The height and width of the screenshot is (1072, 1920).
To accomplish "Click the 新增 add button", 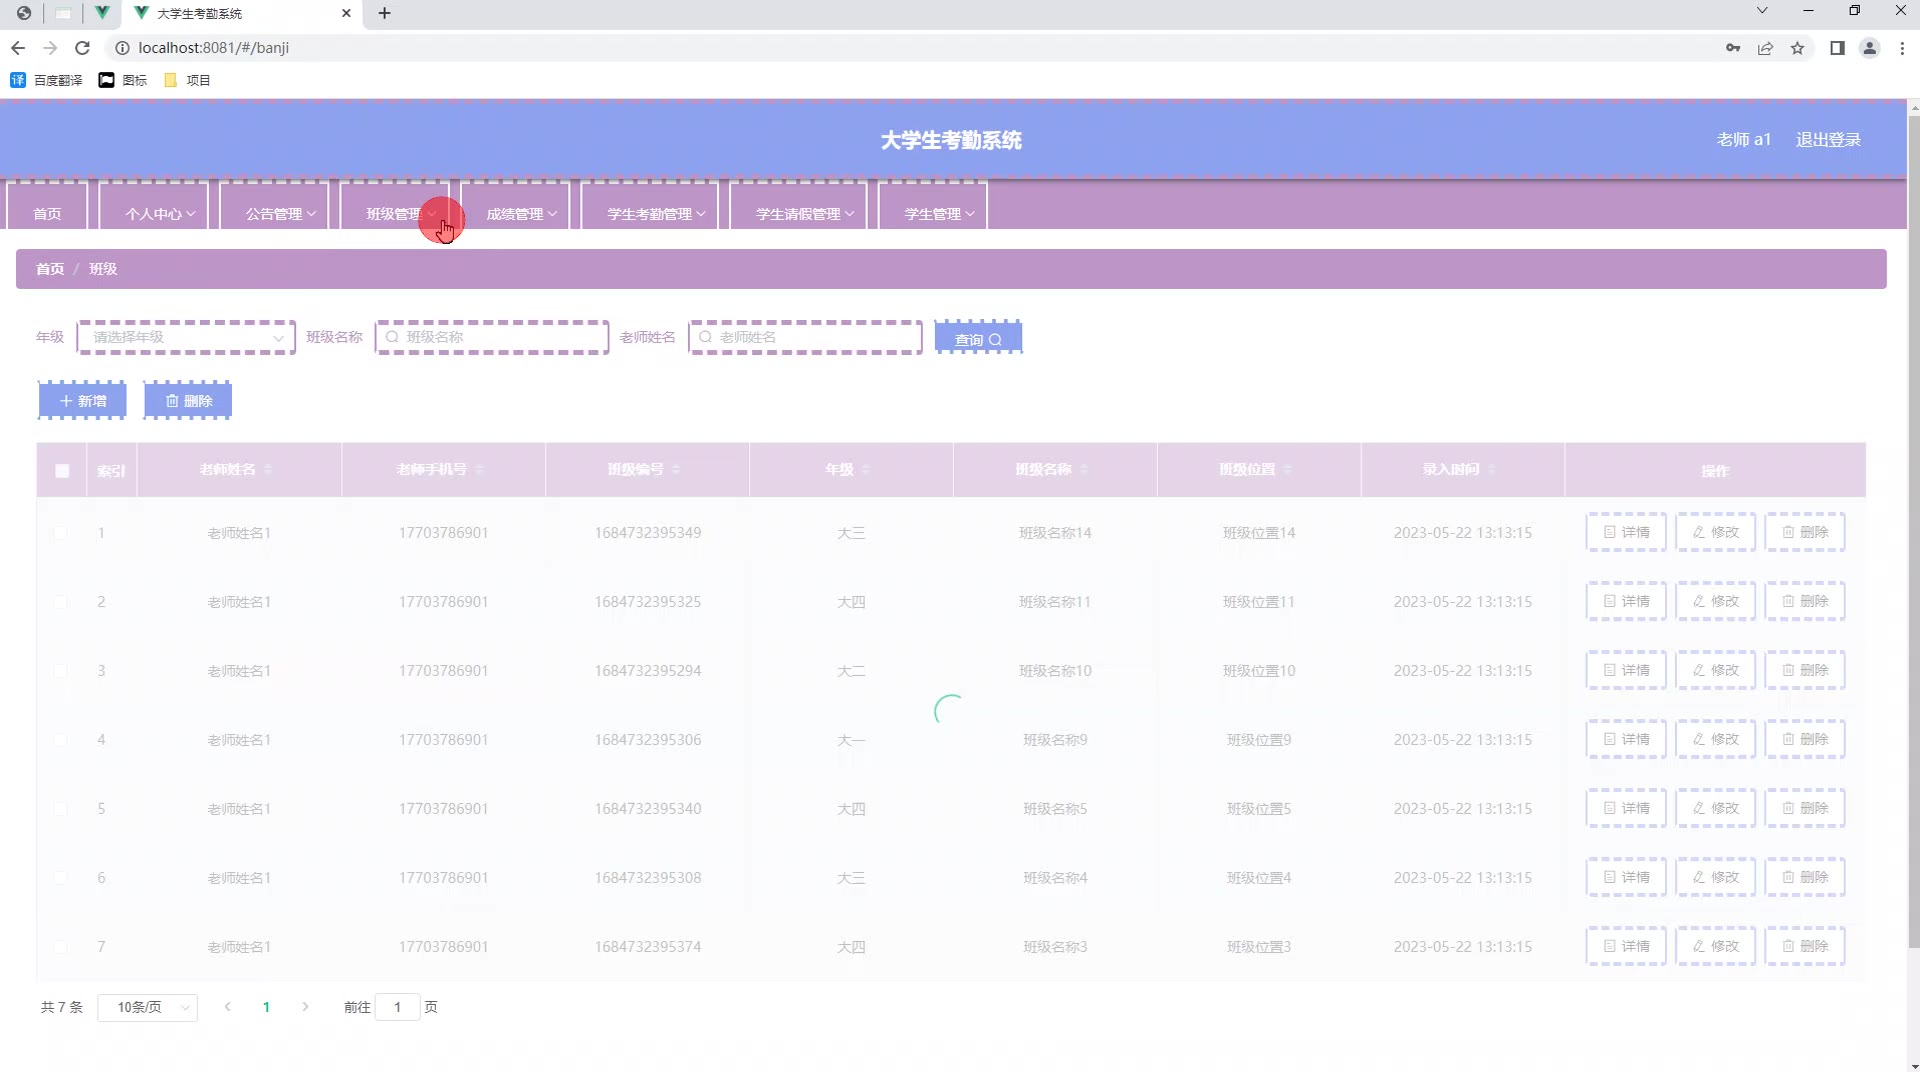I will pyautogui.click(x=82, y=401).
